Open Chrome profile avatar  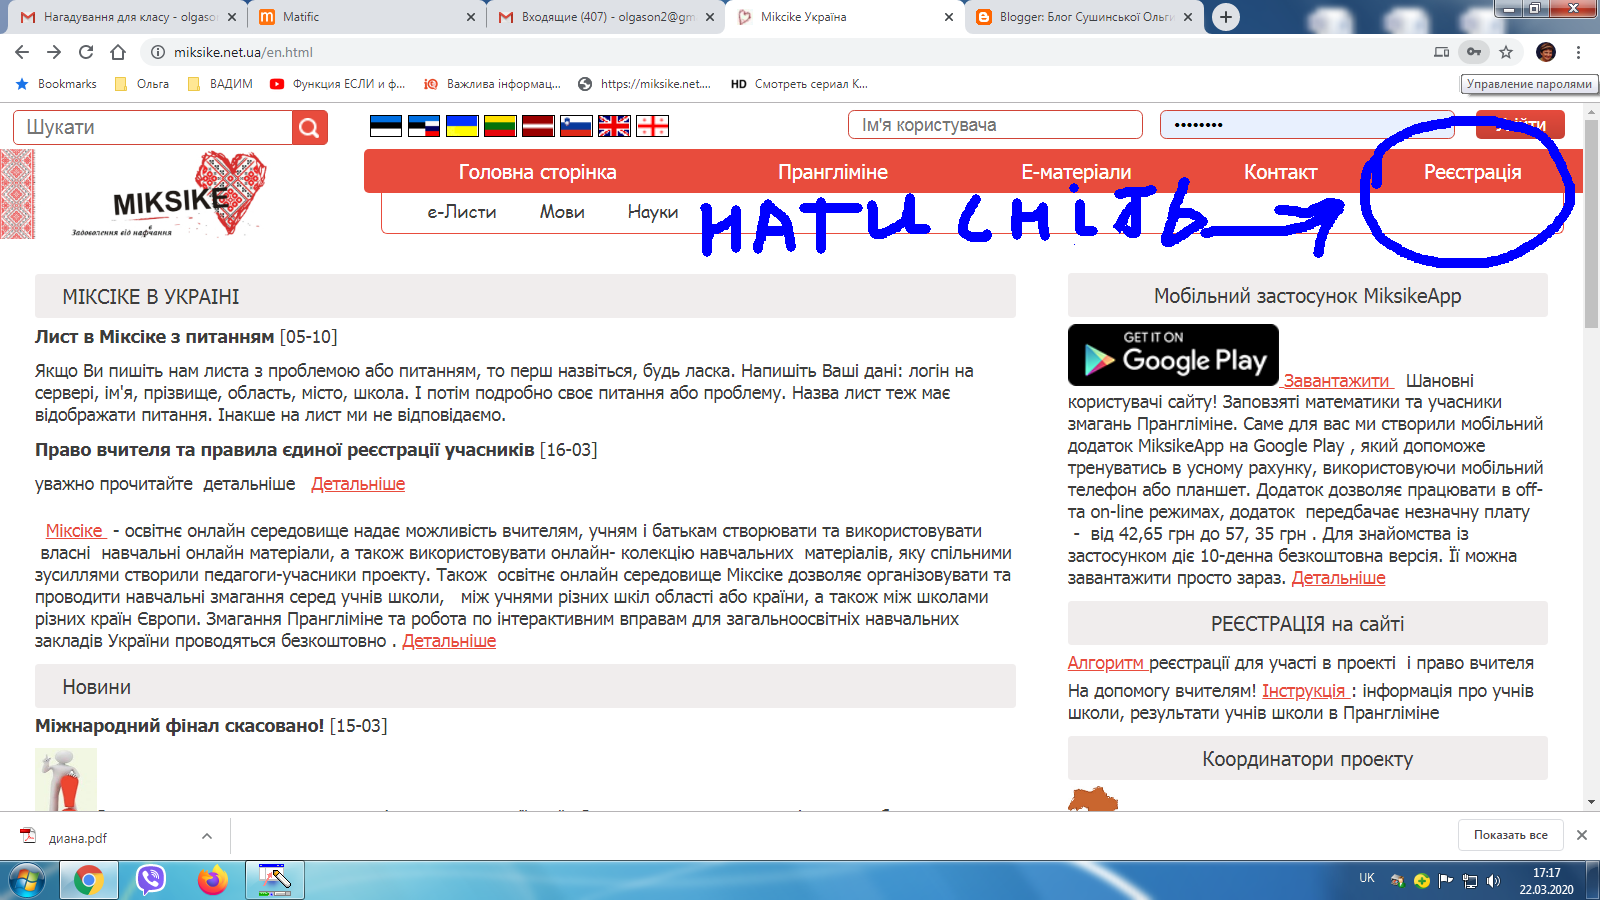pos(1546,52)
